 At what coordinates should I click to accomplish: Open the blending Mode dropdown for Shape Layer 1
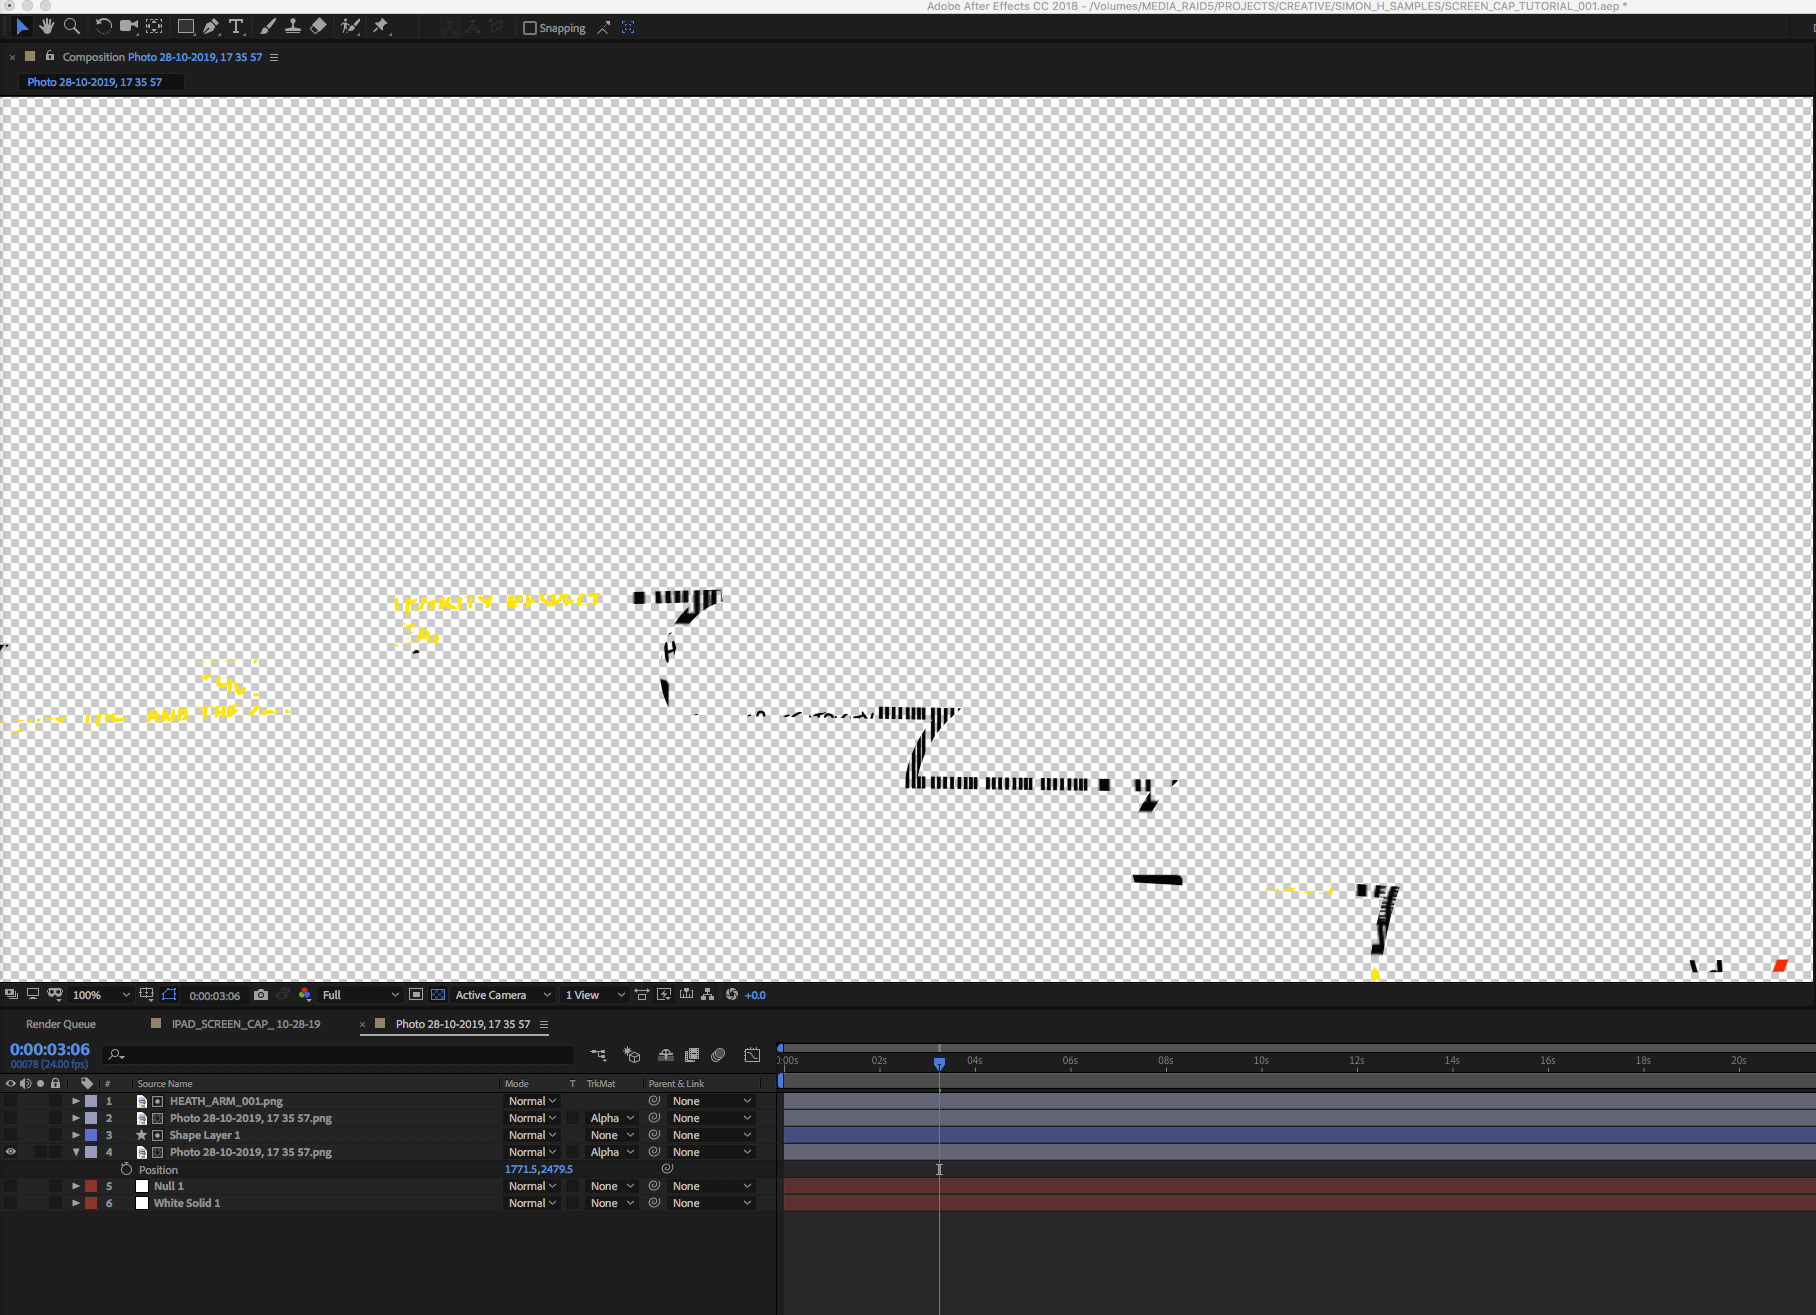pyautogui.click(x=531, y=1135)
